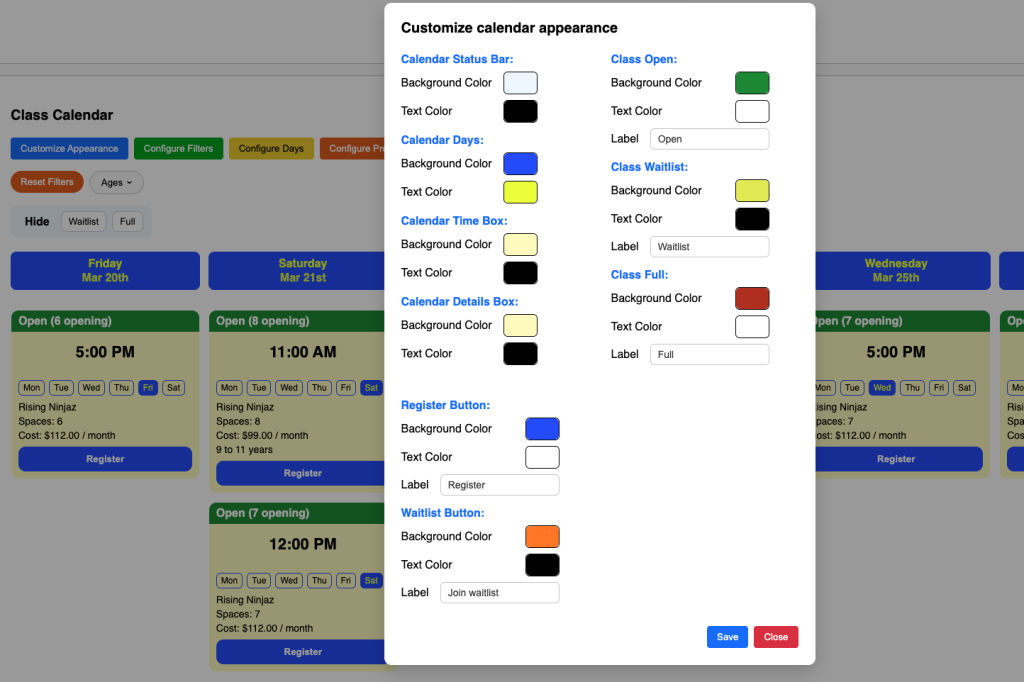Change Calendar Days background blue swatch

pyautogui.click(x=520, y=164)
